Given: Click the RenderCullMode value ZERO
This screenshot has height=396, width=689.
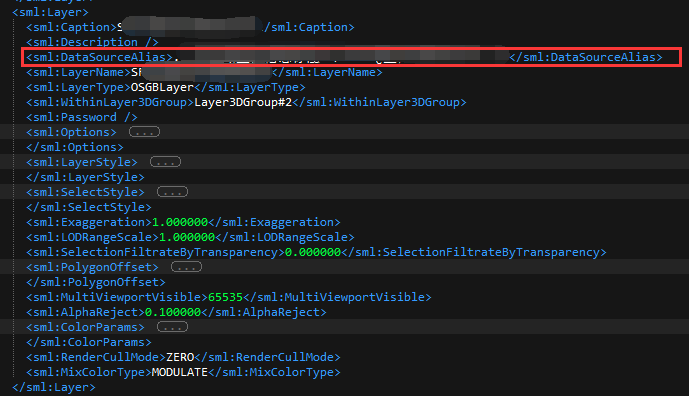Looking at the screenshot, I should (x=180, y=357).
